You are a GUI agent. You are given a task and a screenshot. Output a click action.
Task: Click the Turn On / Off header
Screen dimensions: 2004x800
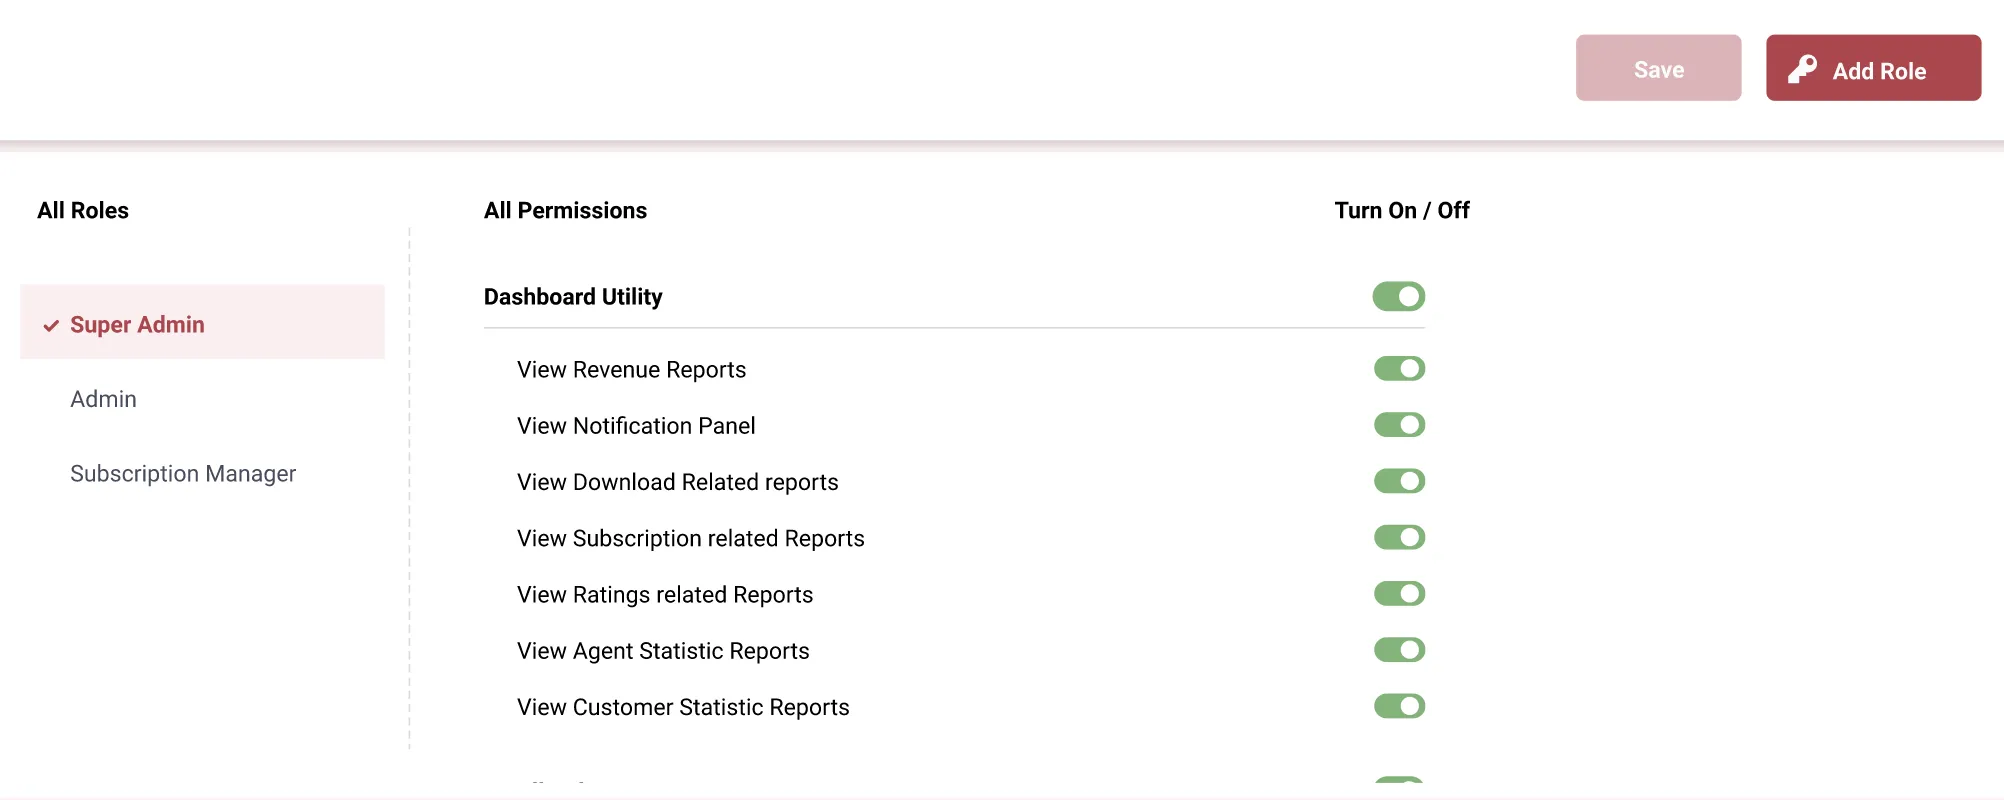coord(1401,211)
